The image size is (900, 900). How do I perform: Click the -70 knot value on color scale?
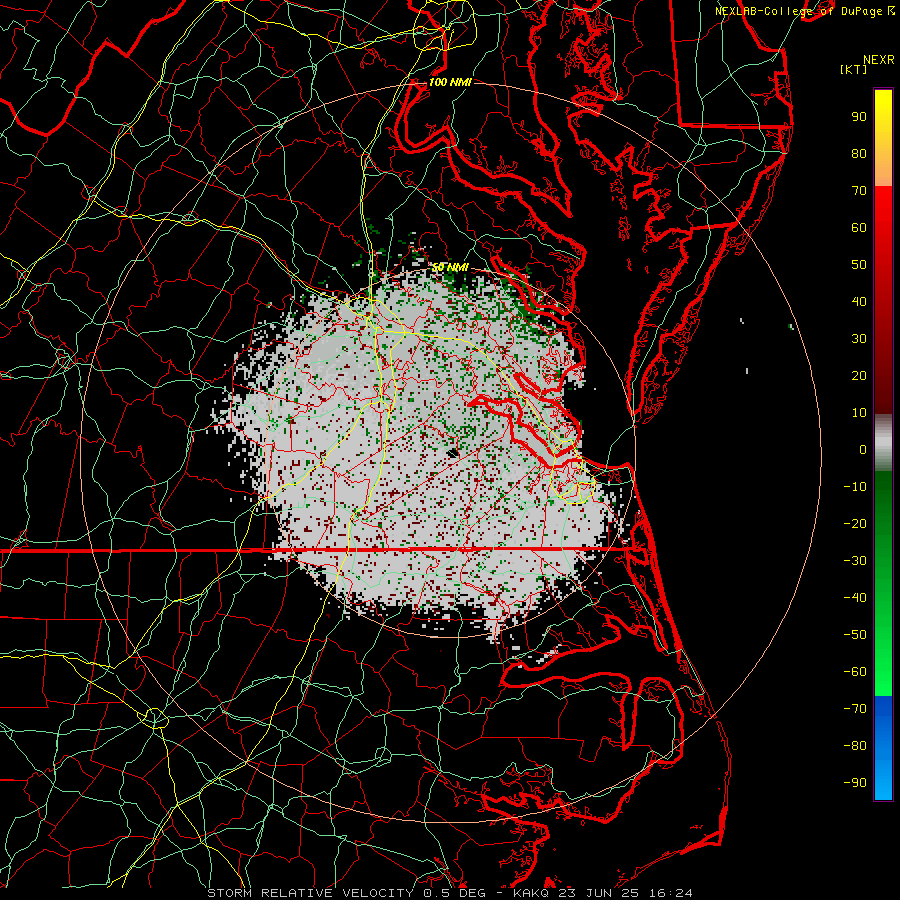(x=855, y=709)
